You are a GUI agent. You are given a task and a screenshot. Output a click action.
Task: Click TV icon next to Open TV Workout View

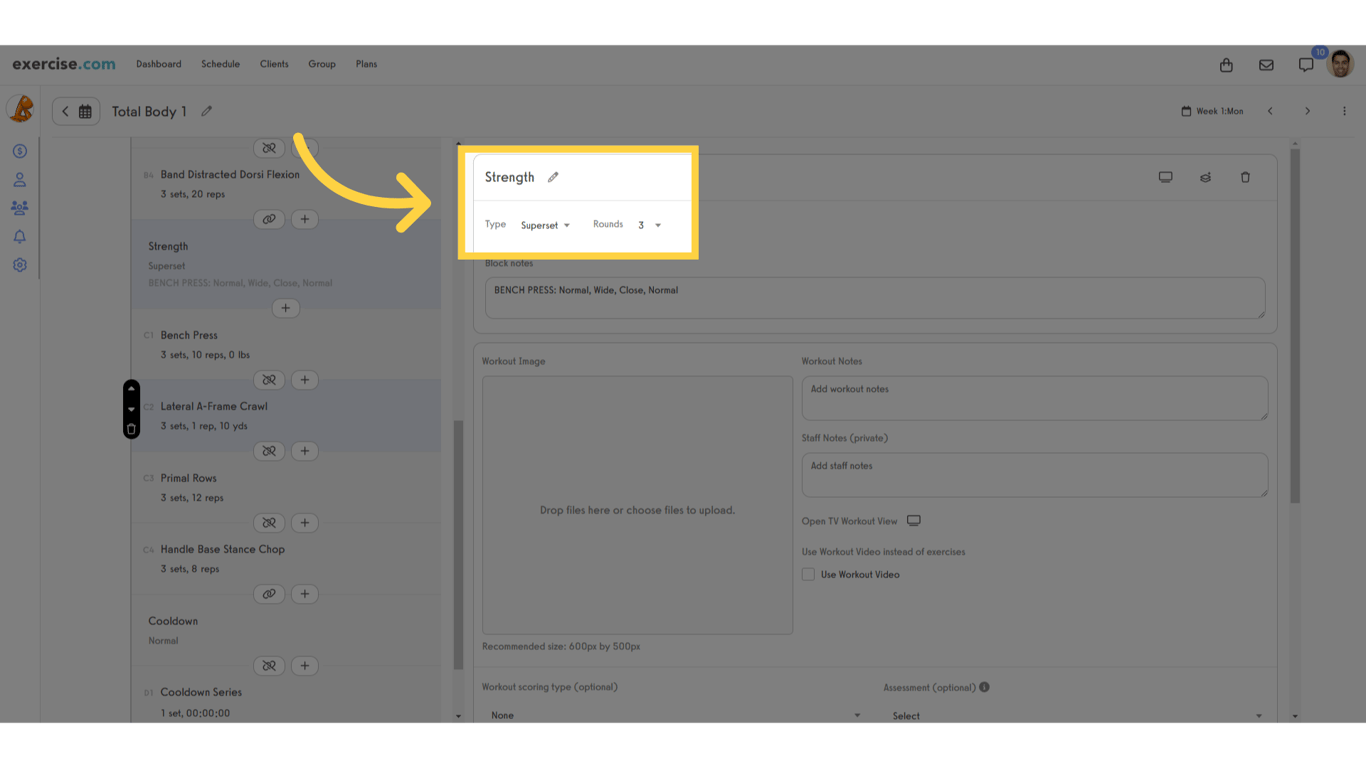pyautogui.click(x=914, y=521)
